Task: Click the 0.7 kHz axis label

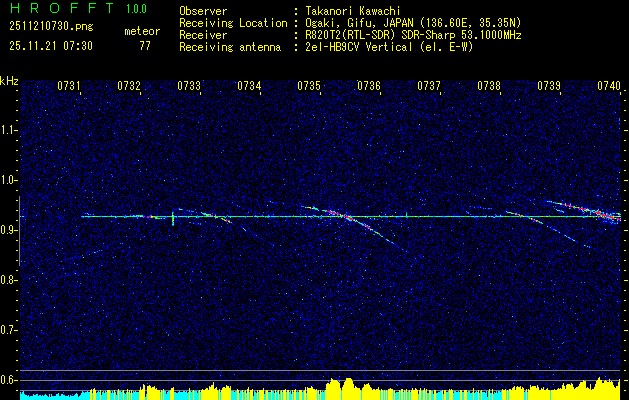Action: (x=8, y=330)
